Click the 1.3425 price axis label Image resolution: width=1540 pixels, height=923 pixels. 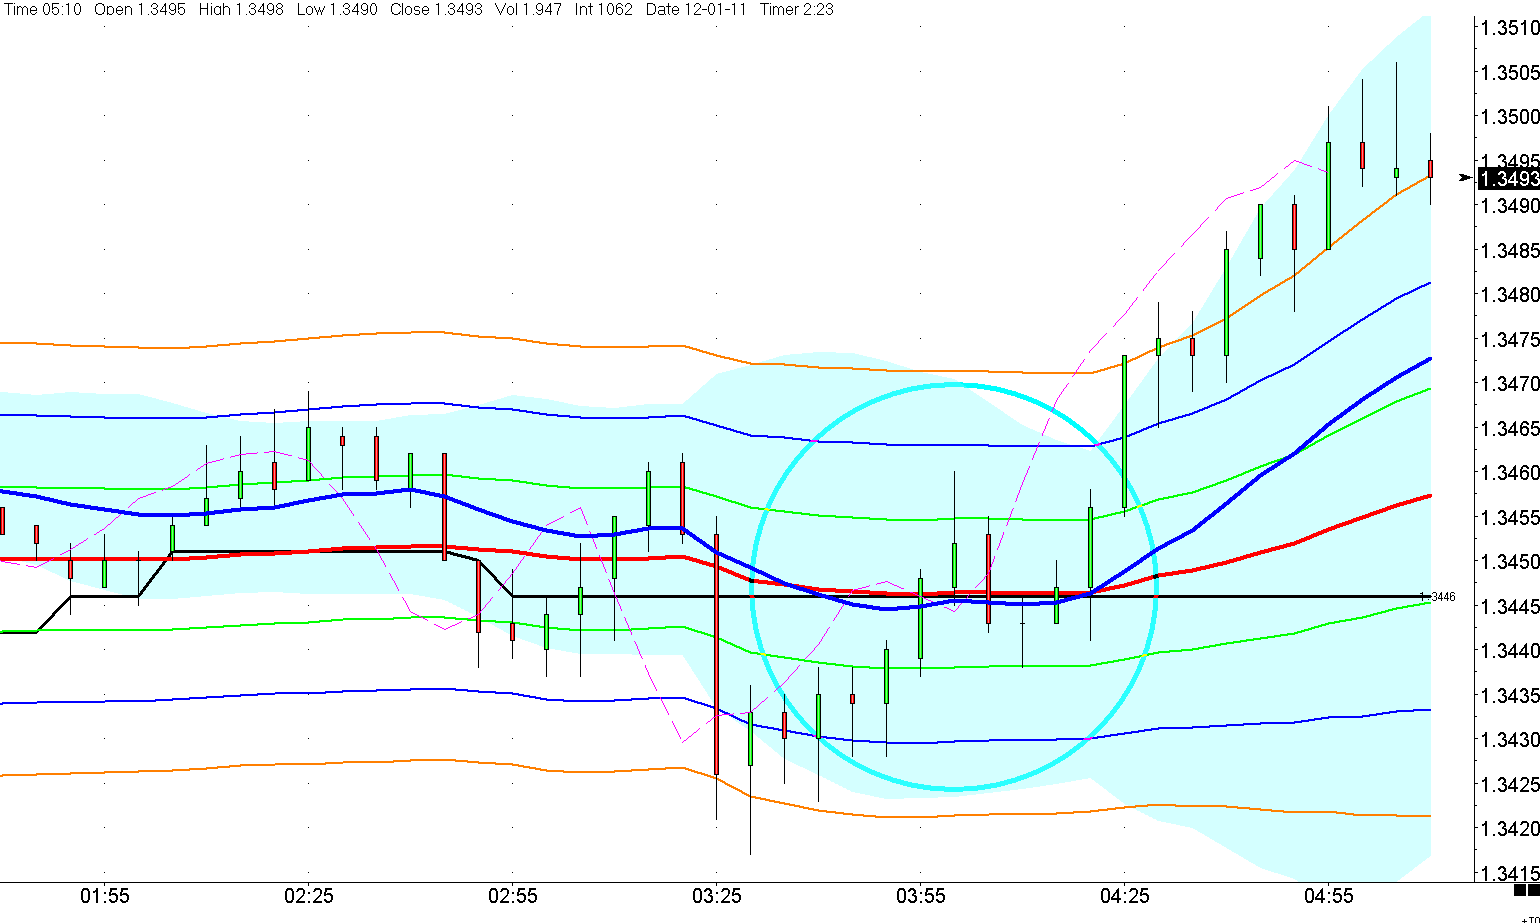tap(1510, 784)
